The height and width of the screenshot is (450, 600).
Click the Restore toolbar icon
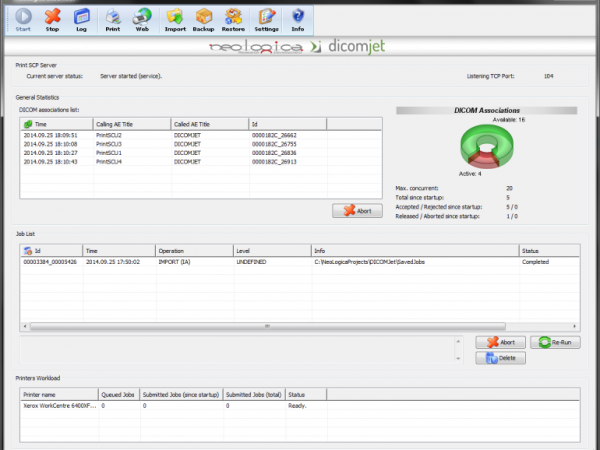click(234, 19)
